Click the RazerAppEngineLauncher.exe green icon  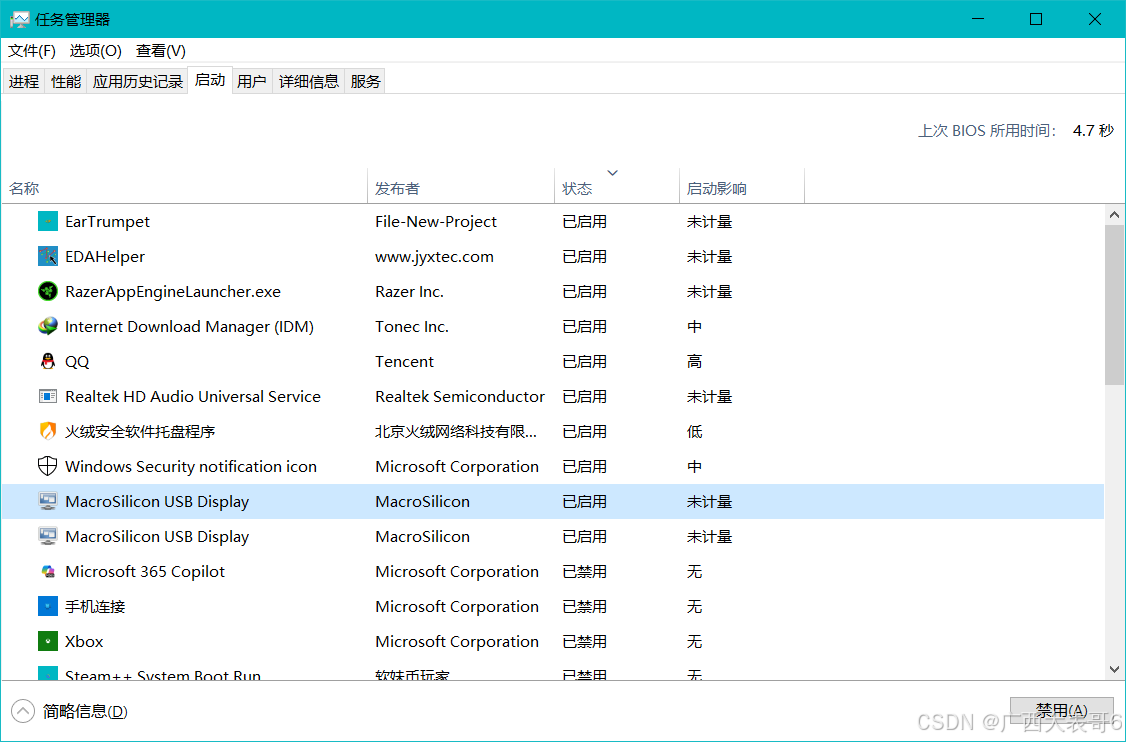[47, 292]
